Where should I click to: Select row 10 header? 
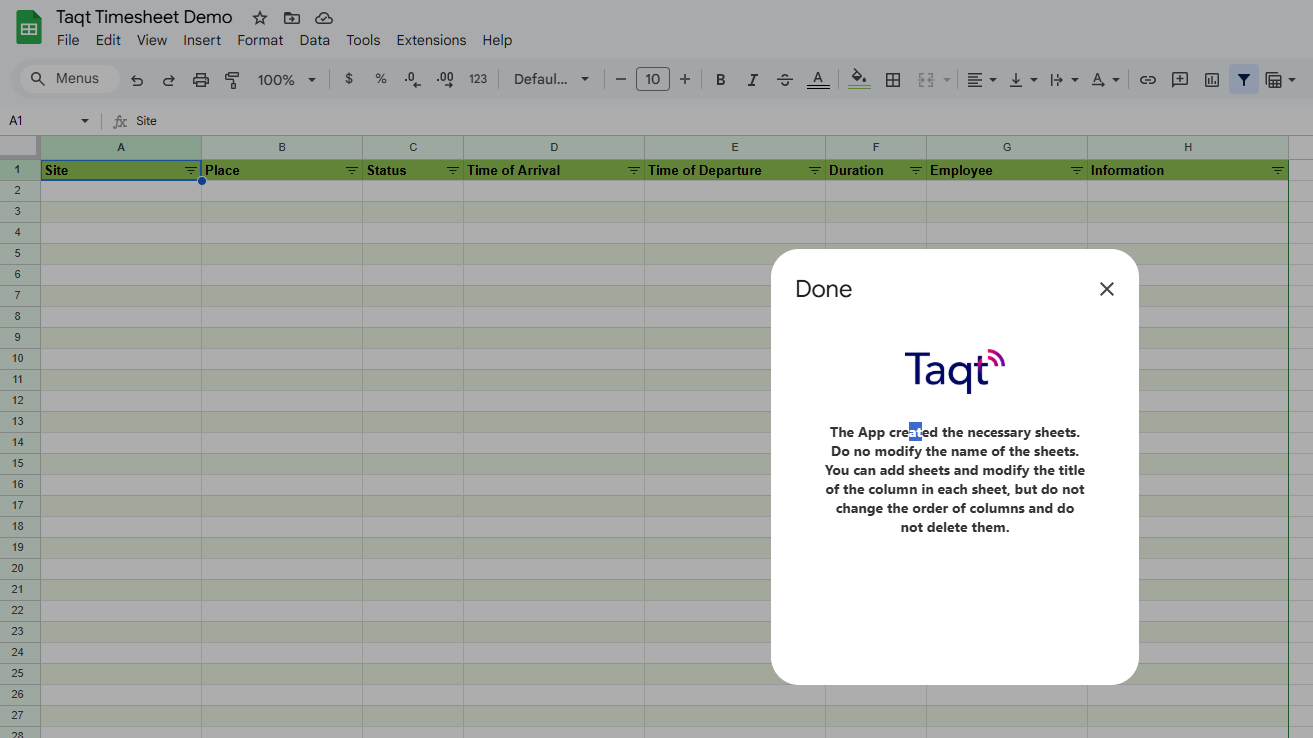tap(20, 358)
